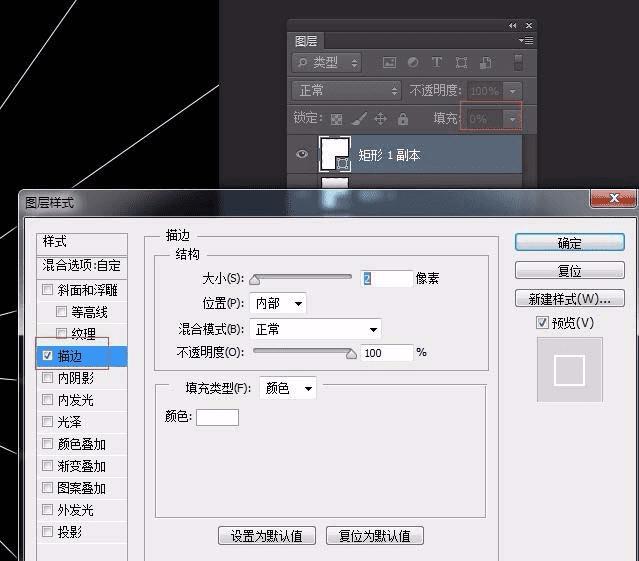Open the 类型 filter dropdown in Layers panel
This screenshot has width=639, height=561.
pyautogui.click(x=327, y=63)
